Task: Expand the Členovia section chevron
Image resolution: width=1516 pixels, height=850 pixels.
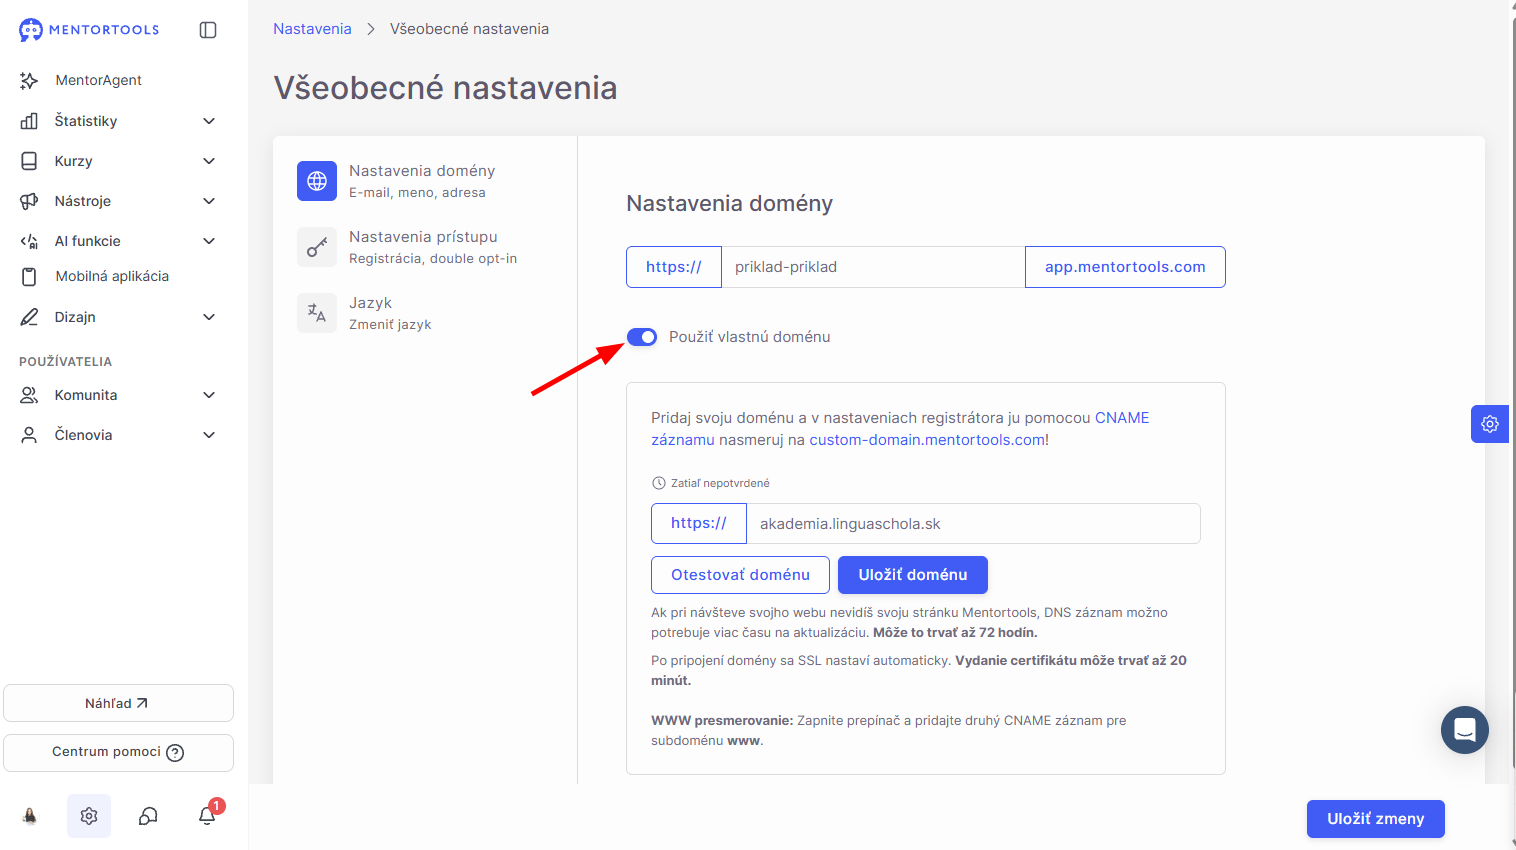Action: tap(209, 435)
